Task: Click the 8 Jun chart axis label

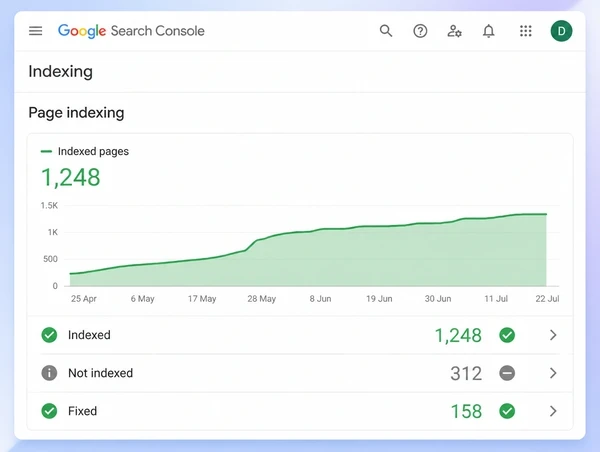Action: pyautogui.click(x=320, y=299)
